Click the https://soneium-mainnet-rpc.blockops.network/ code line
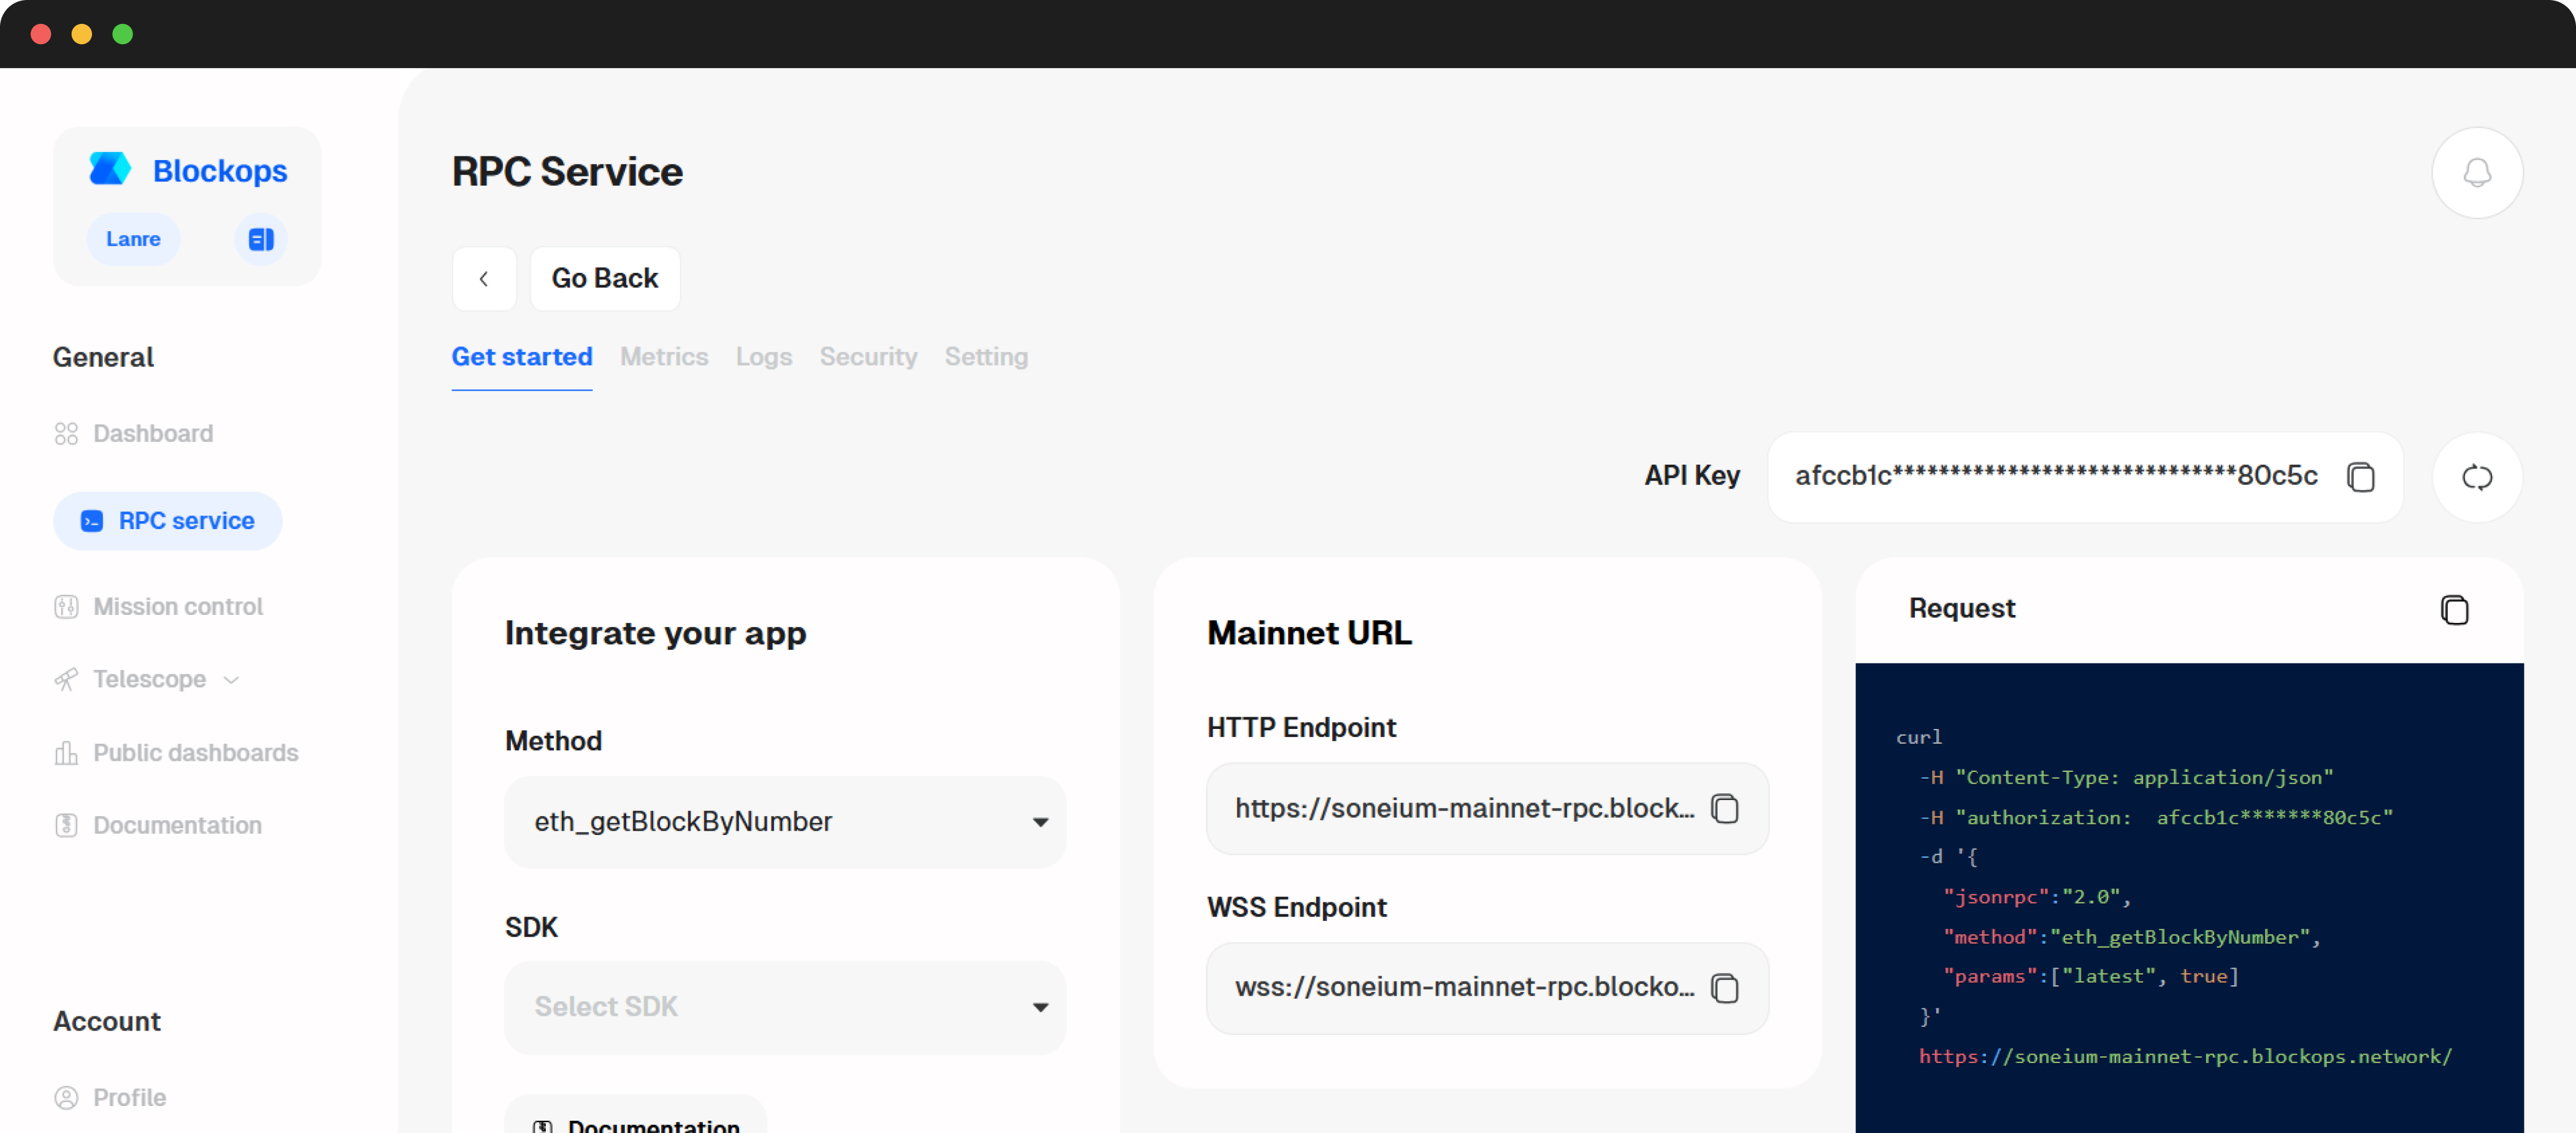 2185,1056
